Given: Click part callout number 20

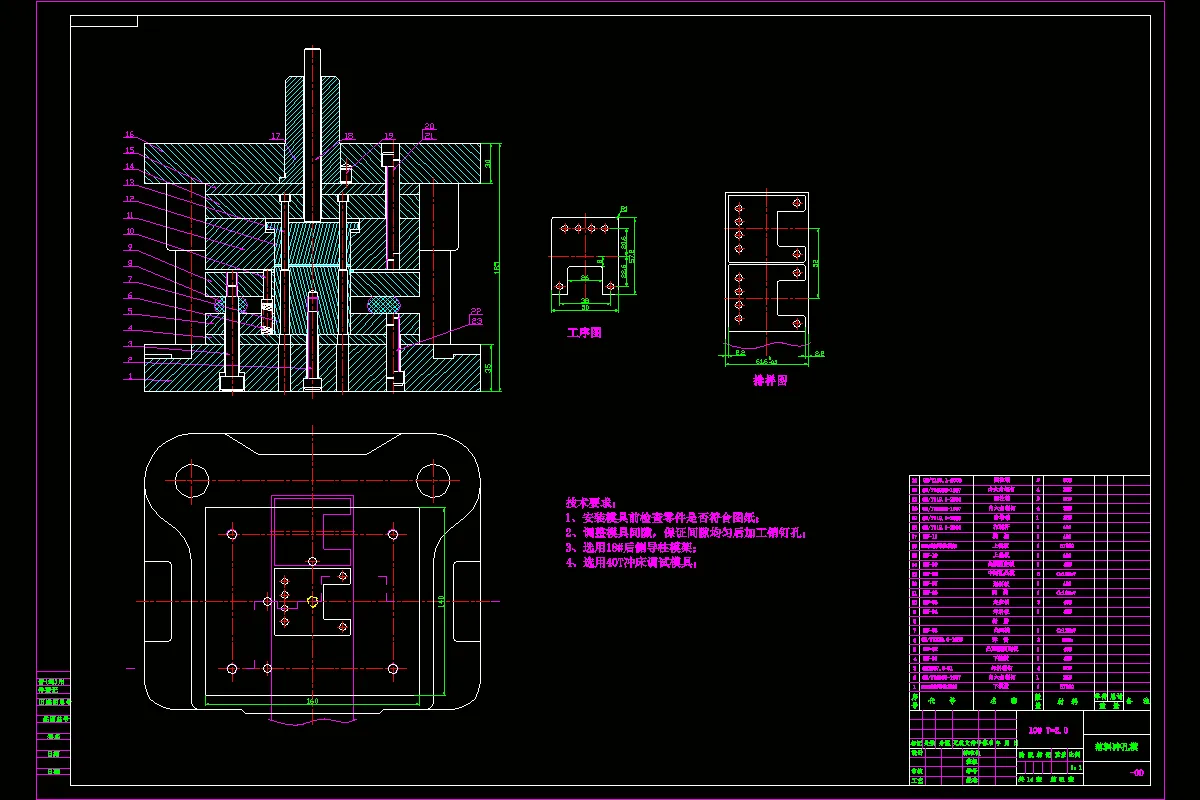Looking at the screenshot, I should 429,126.
